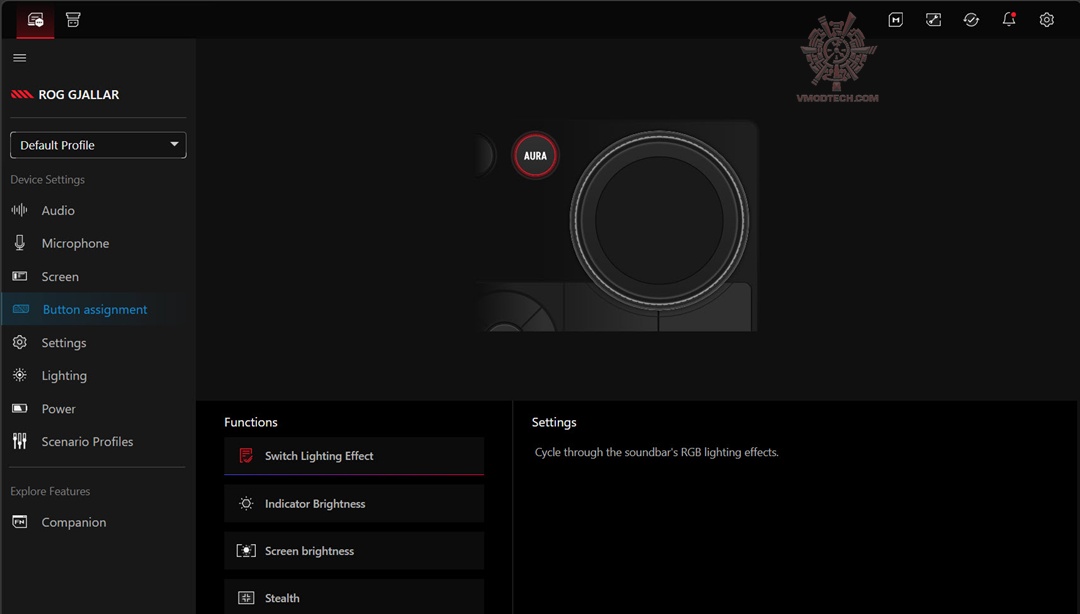The height and width of the screenshot is (614, 1080).
Task: Choose the Indicator Brightness function
Action: click(354, 504)
